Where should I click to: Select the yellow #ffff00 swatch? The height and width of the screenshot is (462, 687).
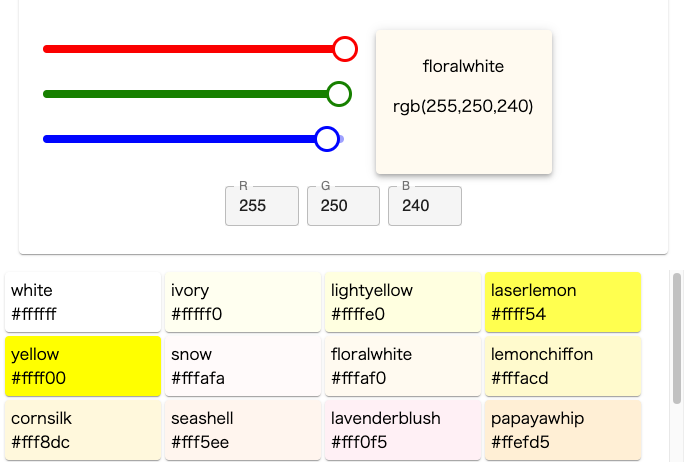pyautogui.click(x=83, y=366)
